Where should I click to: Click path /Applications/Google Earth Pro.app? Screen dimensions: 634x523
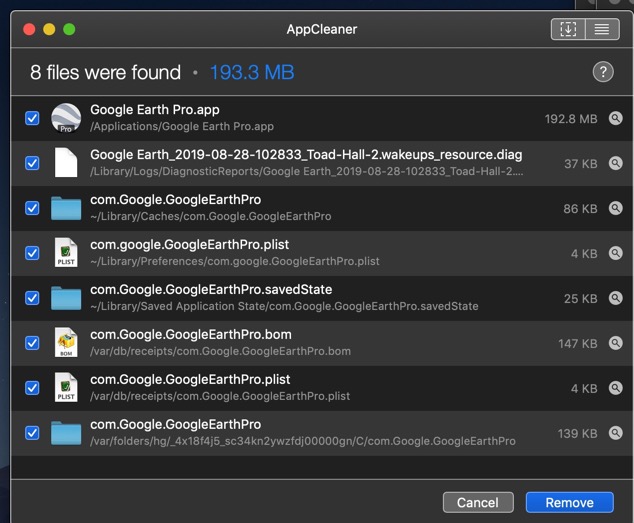(182, 127)
